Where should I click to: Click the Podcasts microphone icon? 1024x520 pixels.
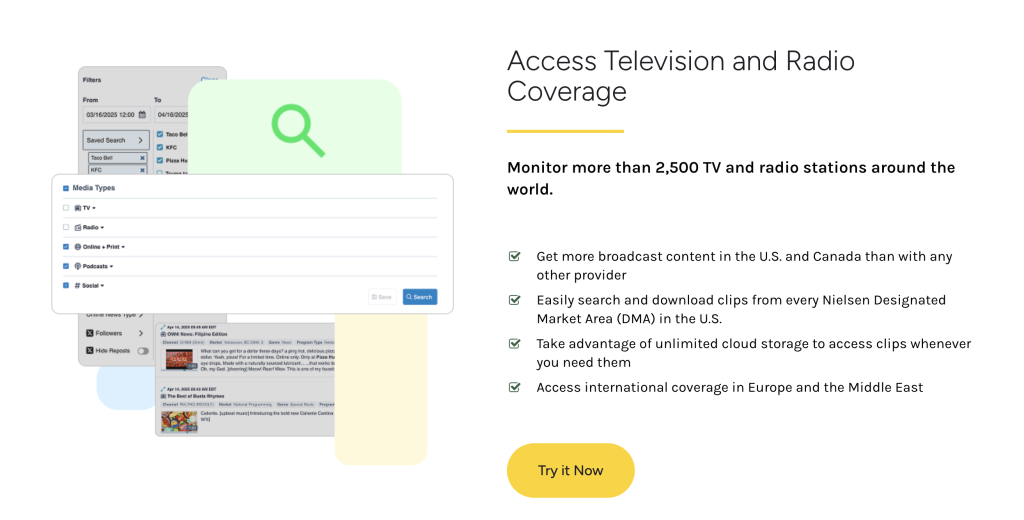pyautogui.click(x=78, y=266)
